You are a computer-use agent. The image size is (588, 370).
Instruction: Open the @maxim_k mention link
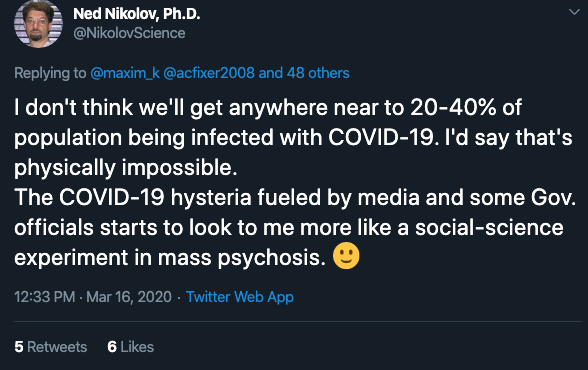tap(125, 73)
